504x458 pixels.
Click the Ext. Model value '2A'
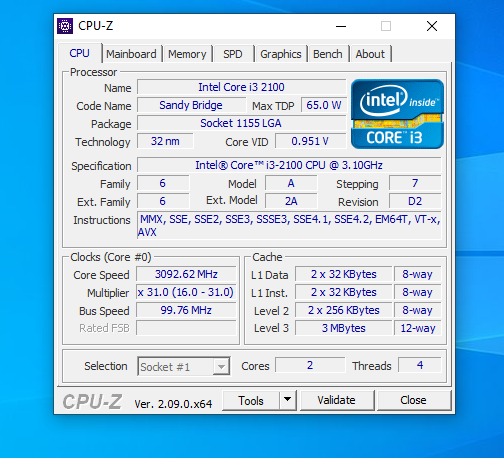(x=291, y=201)
